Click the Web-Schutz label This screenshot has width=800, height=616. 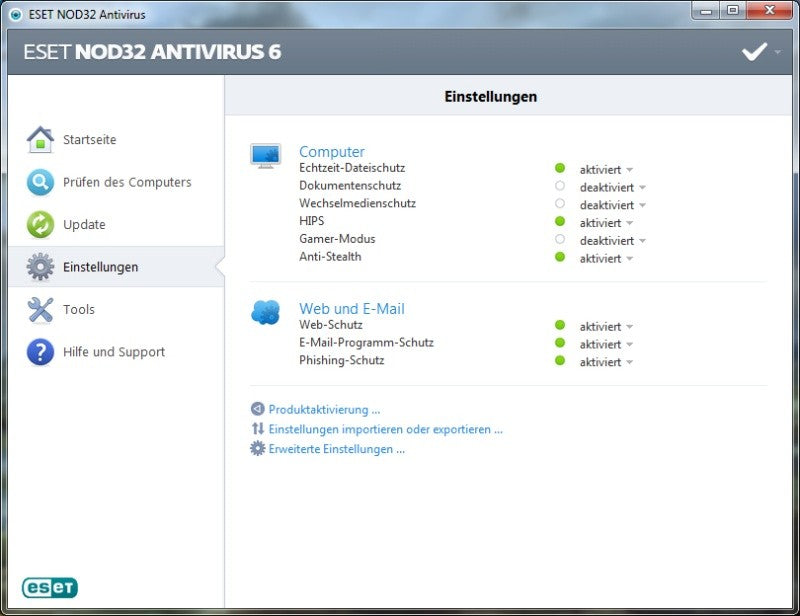[331, 325]
